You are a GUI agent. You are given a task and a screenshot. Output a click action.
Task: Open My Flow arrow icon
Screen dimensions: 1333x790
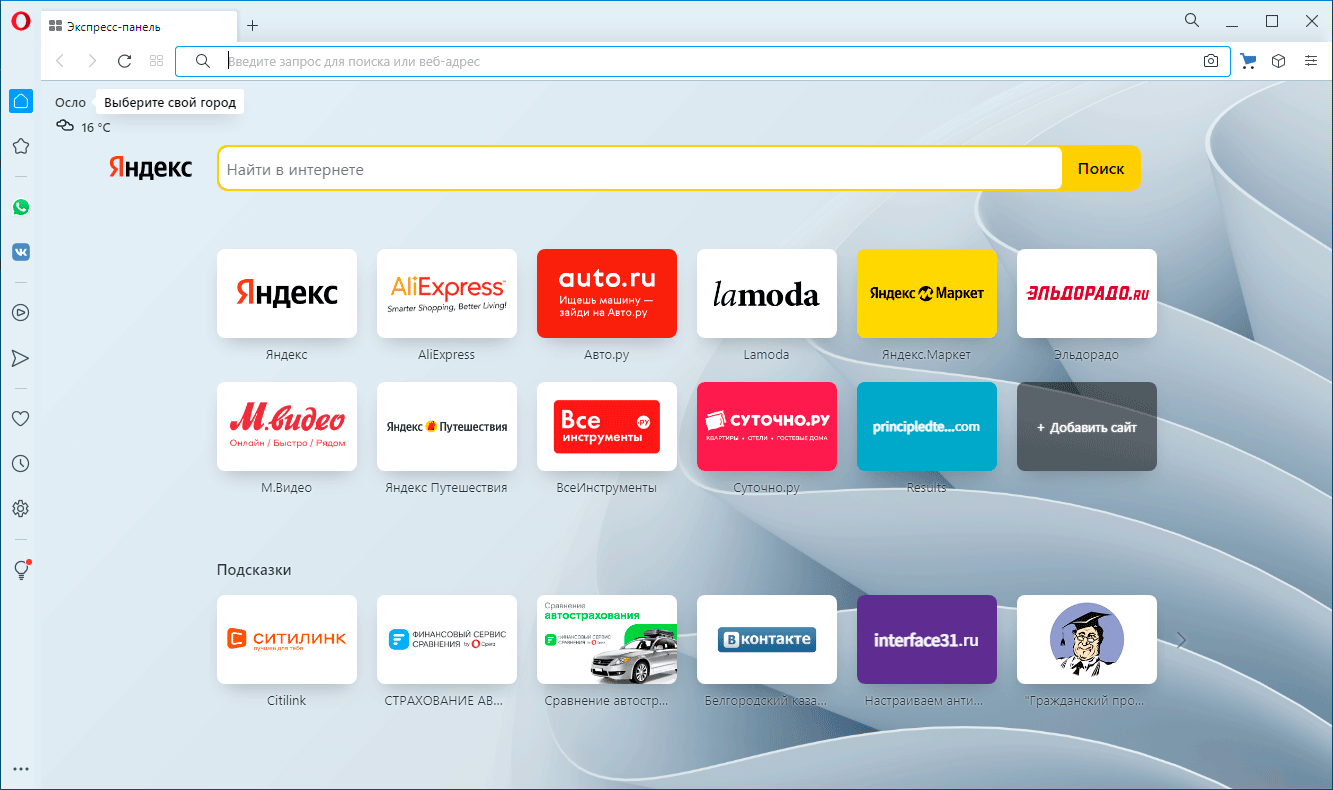[x=20, y=358]
